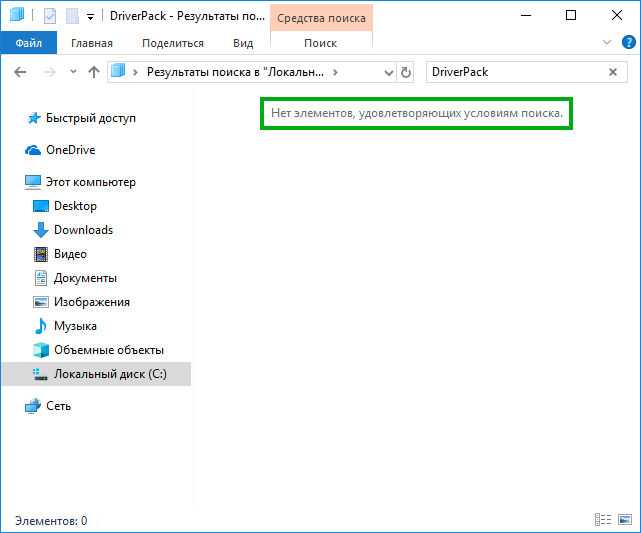
Task: Open Help with the question mark icon
Action: pyautogui.click(x=628, y=42)
